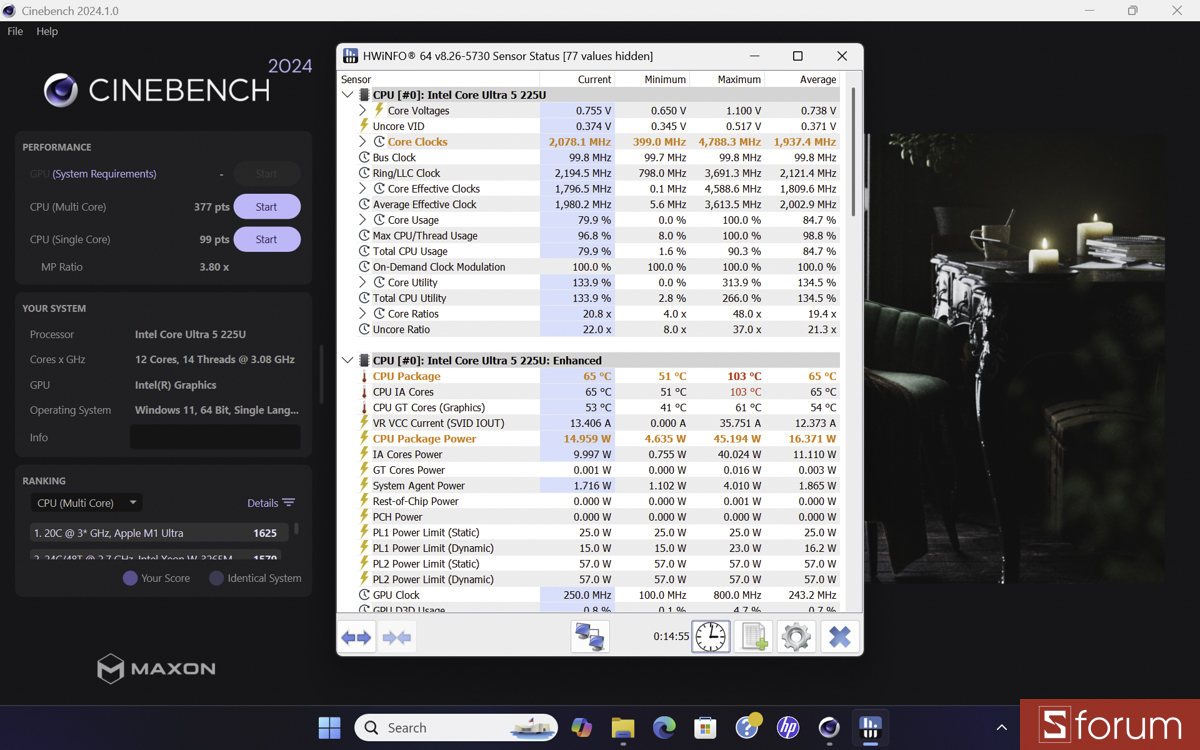
Task: Click the blue X close sensors icon
Action: tap(839, 636)
